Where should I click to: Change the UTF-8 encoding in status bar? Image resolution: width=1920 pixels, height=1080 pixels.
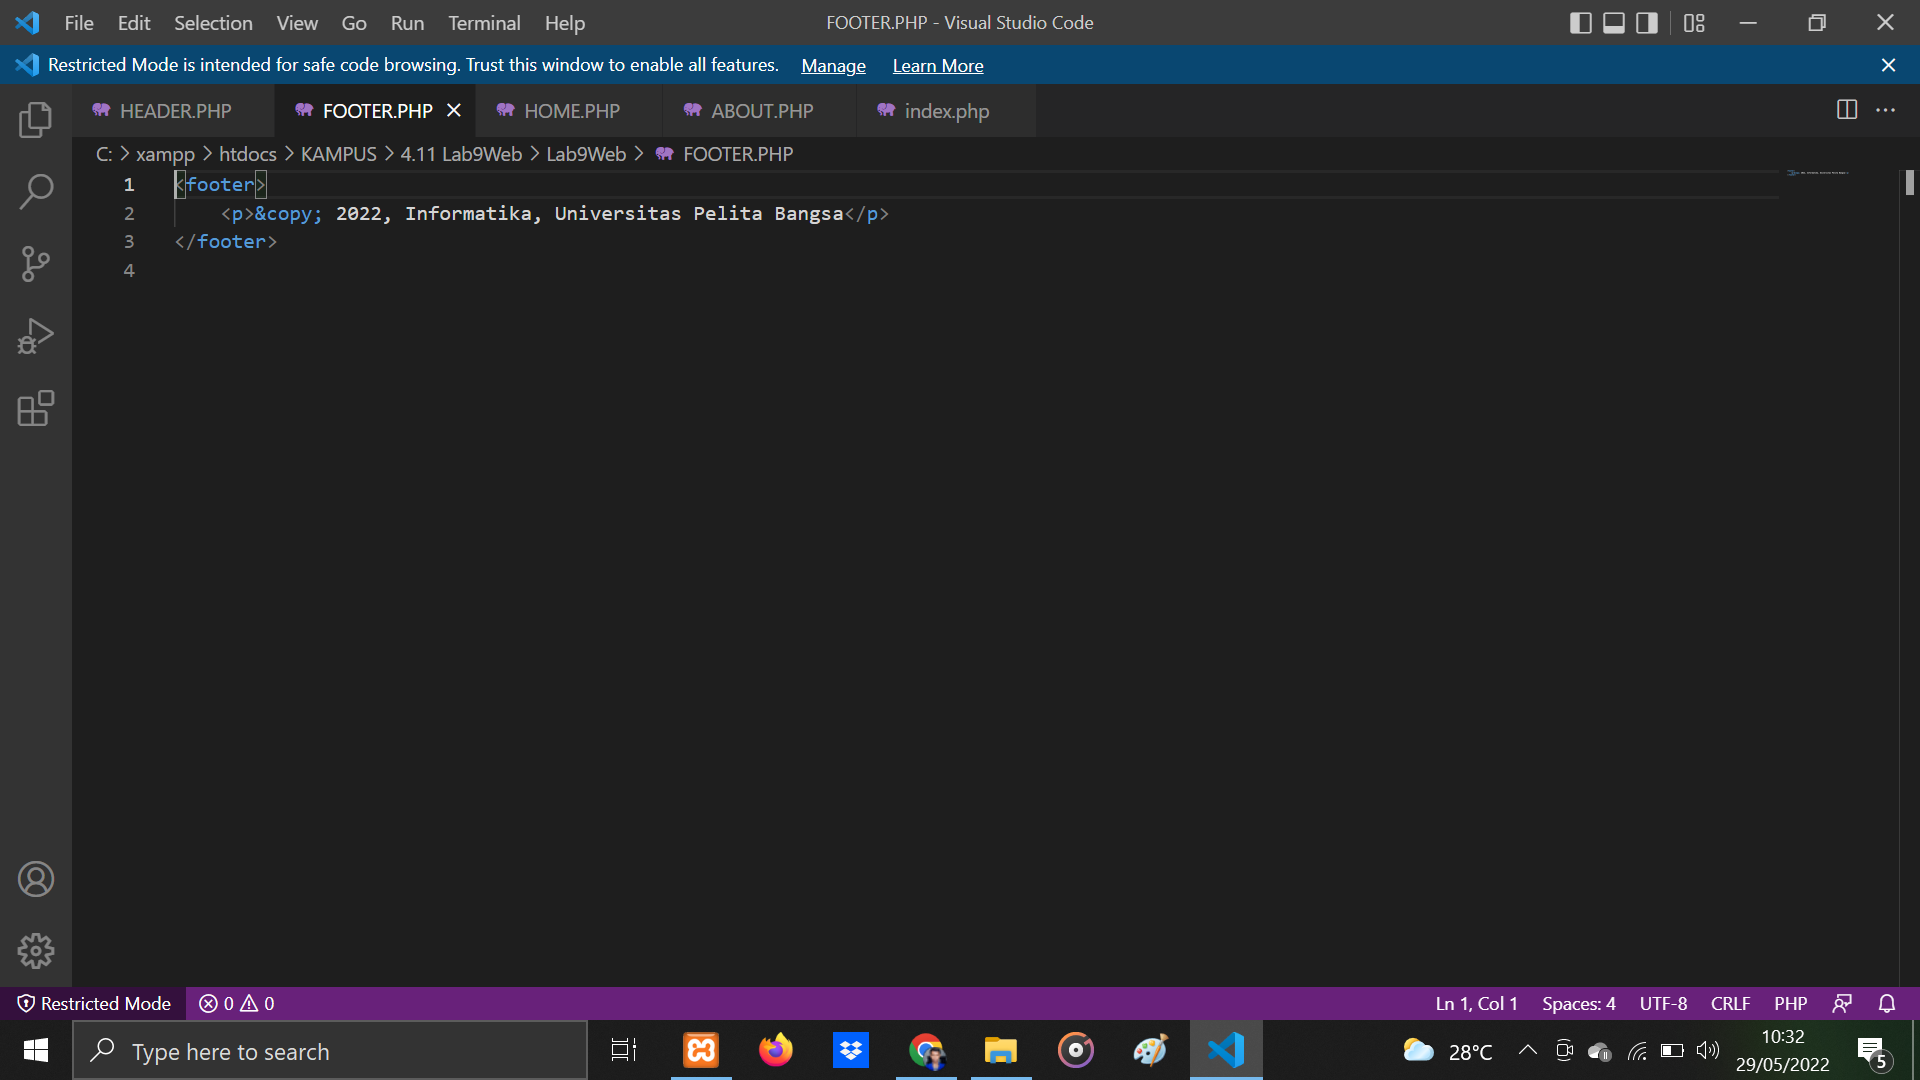tap(1662, 1003)
